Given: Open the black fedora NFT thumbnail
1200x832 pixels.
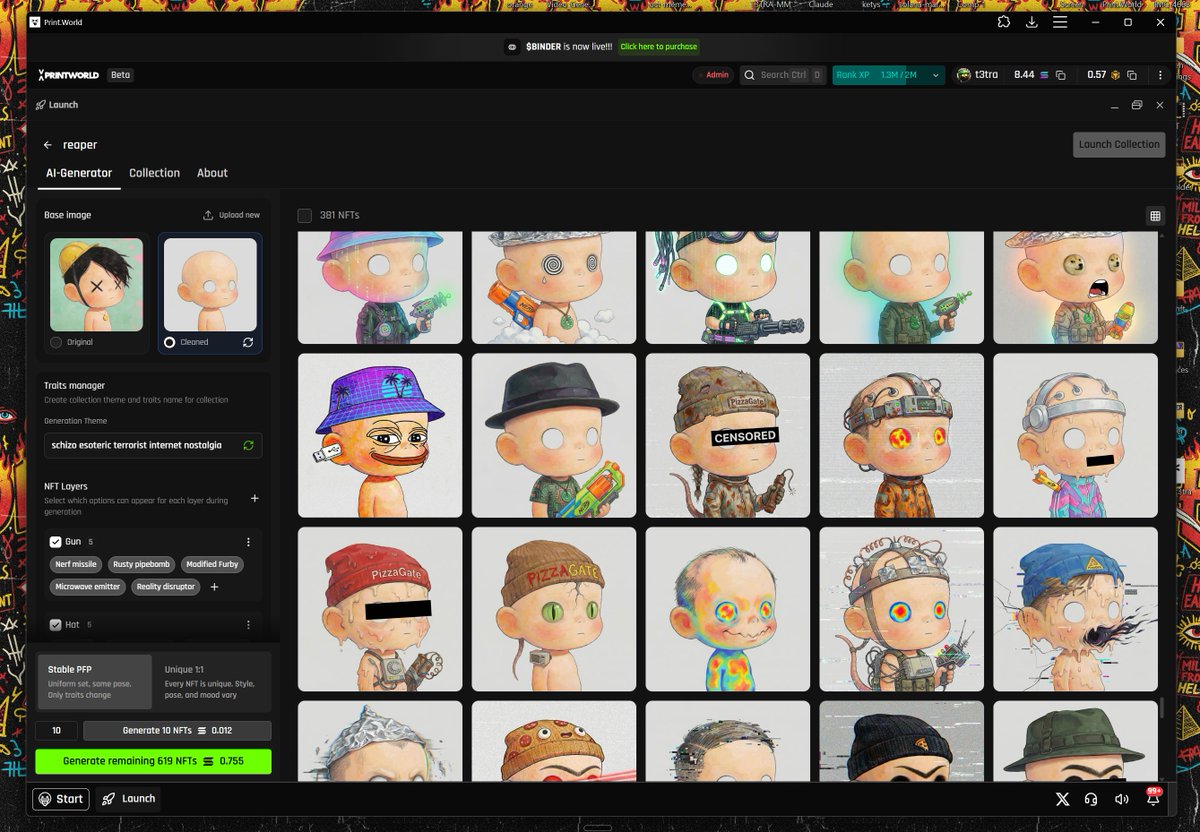Looking at the screenshot, I should [554, 435].
